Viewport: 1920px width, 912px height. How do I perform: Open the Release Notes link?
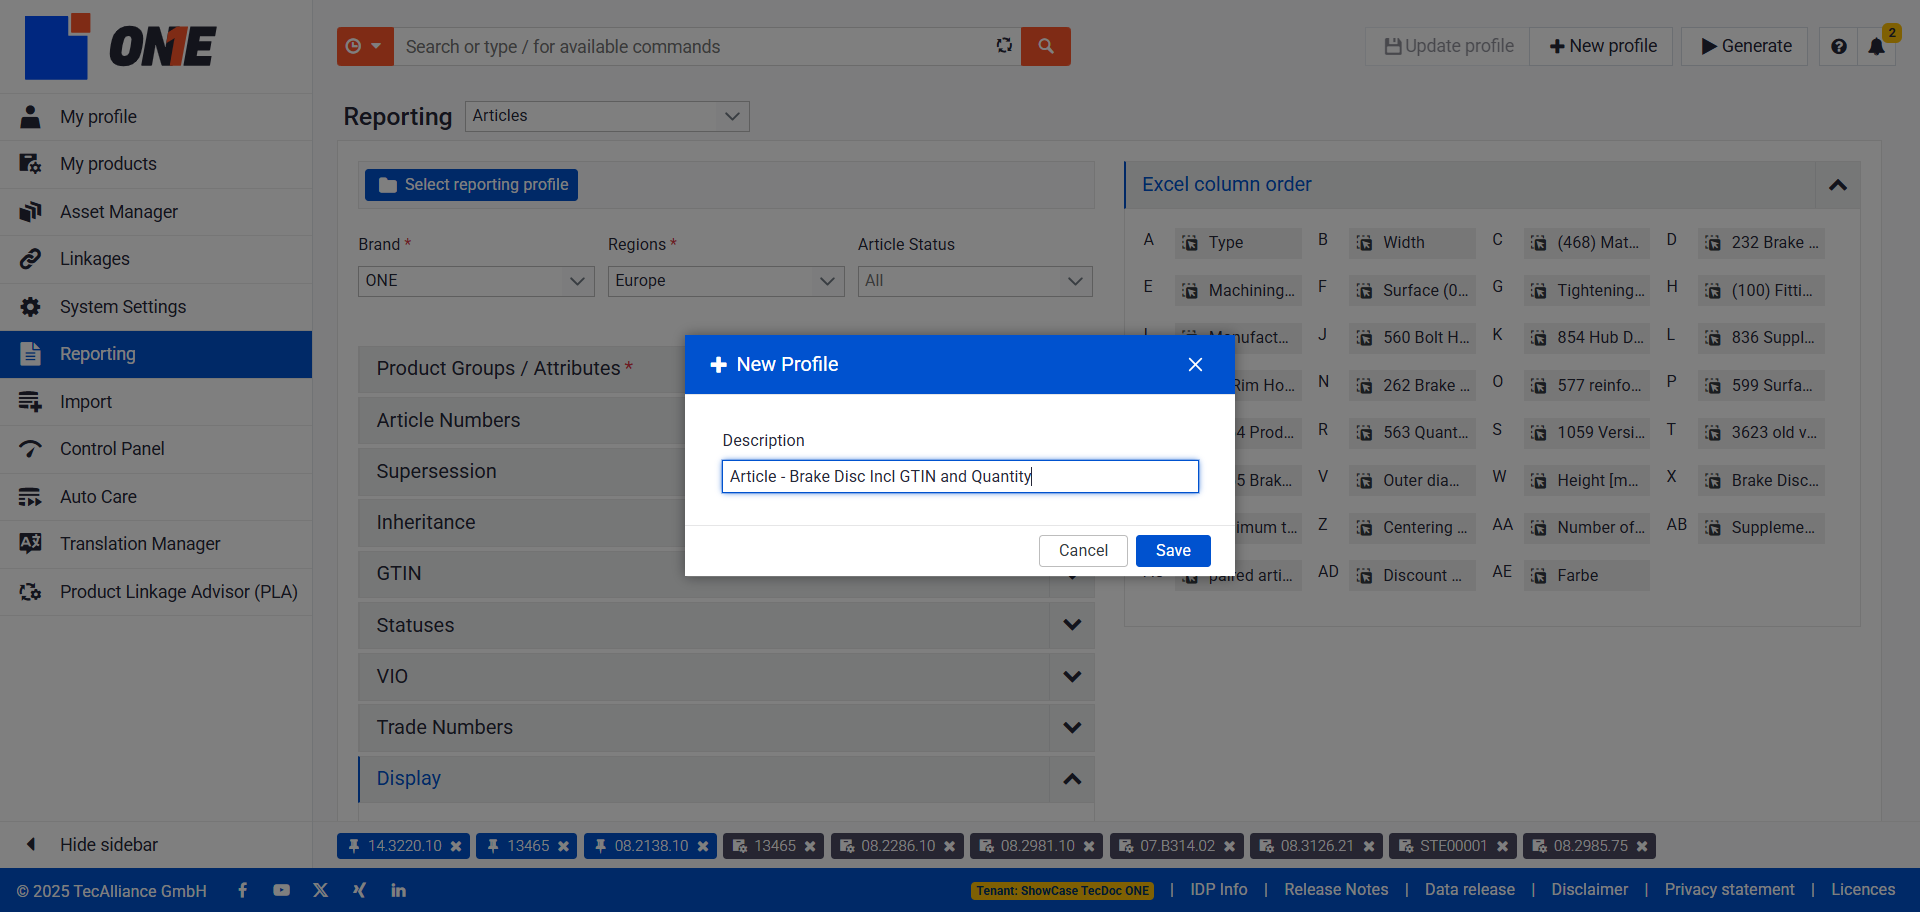click(1336, 890)
